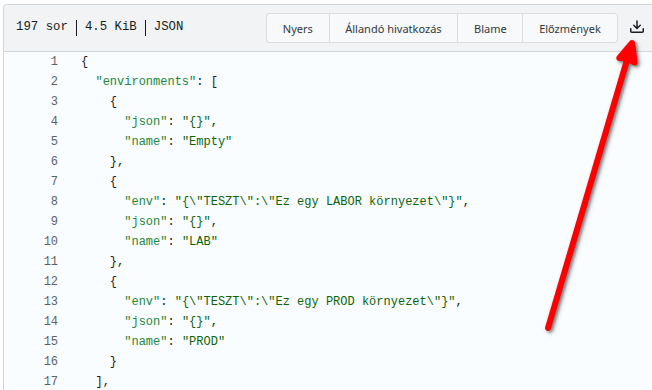This screenshot has width=652, height=390.
Task: Click the "environments" key text
Action: pyautogui.click(x=146, y=81)
